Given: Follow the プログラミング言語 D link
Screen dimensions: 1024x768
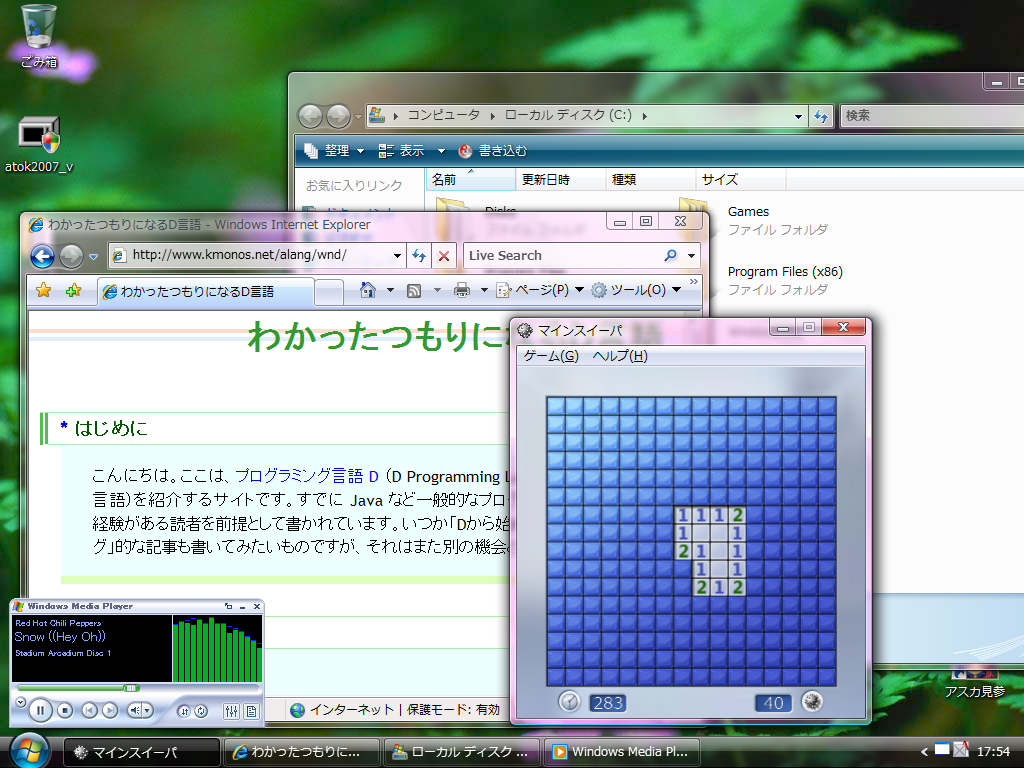Looking at the screenshot, I should point(307,476).
